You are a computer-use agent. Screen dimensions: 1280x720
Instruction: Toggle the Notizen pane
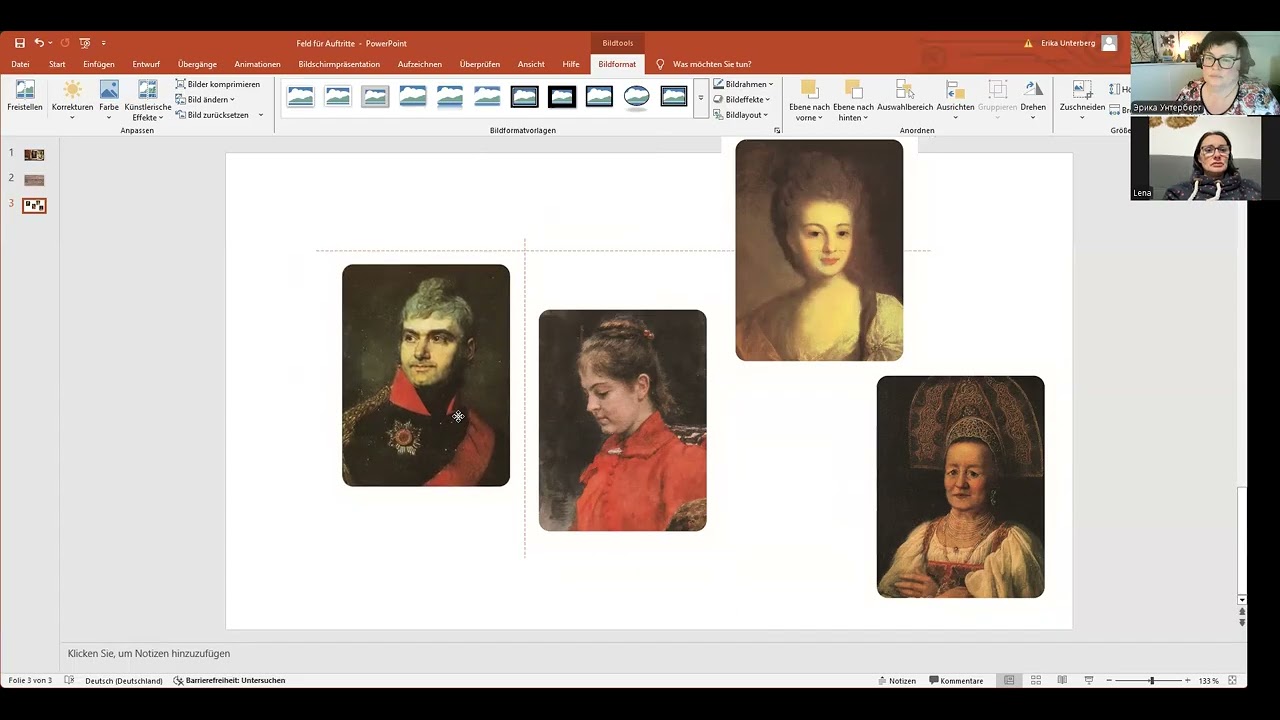tap(897, 681)
